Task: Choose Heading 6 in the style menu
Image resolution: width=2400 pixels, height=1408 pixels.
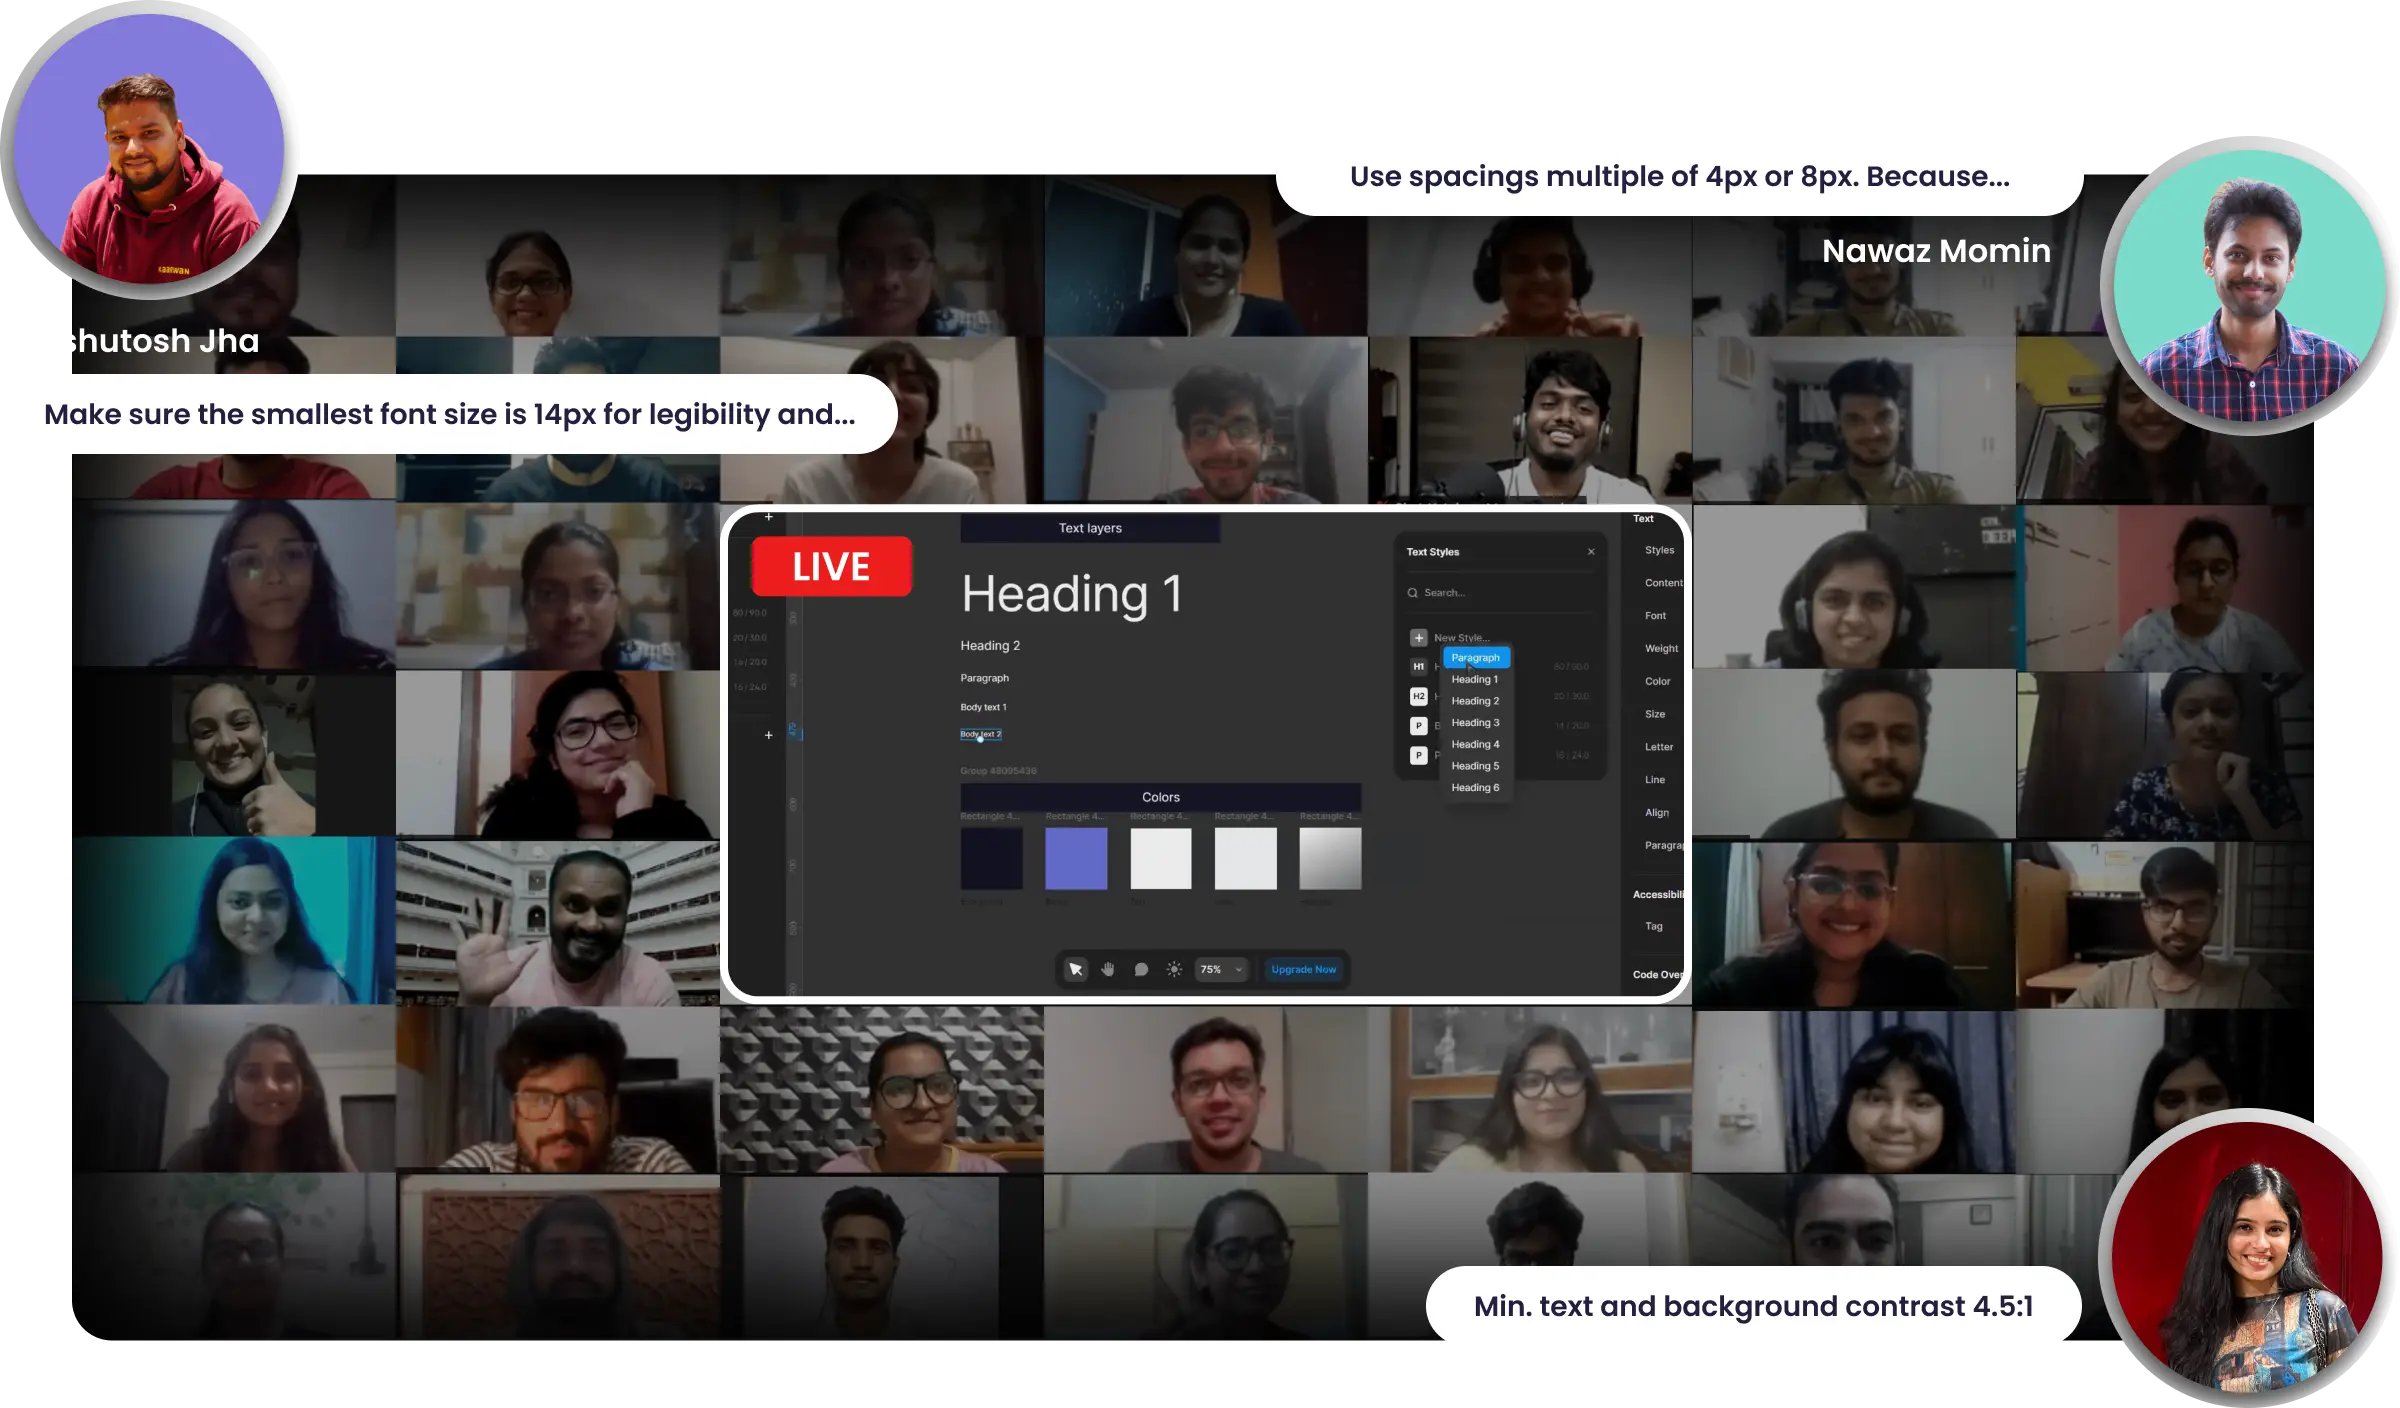Action: coord(1475,788)
